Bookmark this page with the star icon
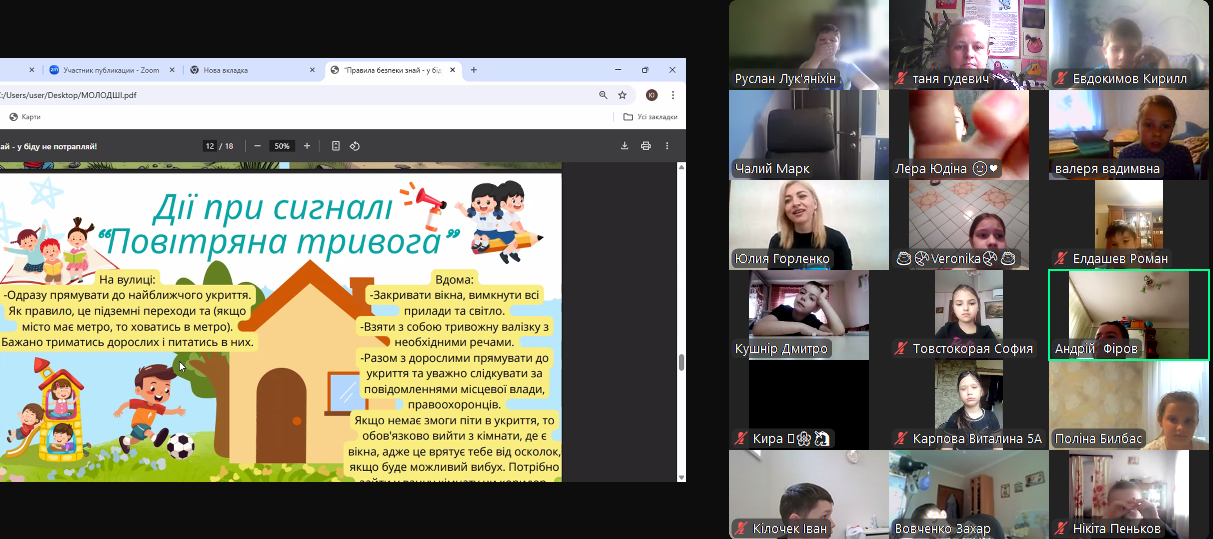The width and height of the screenshot is (1213, 539). [622, 95]
